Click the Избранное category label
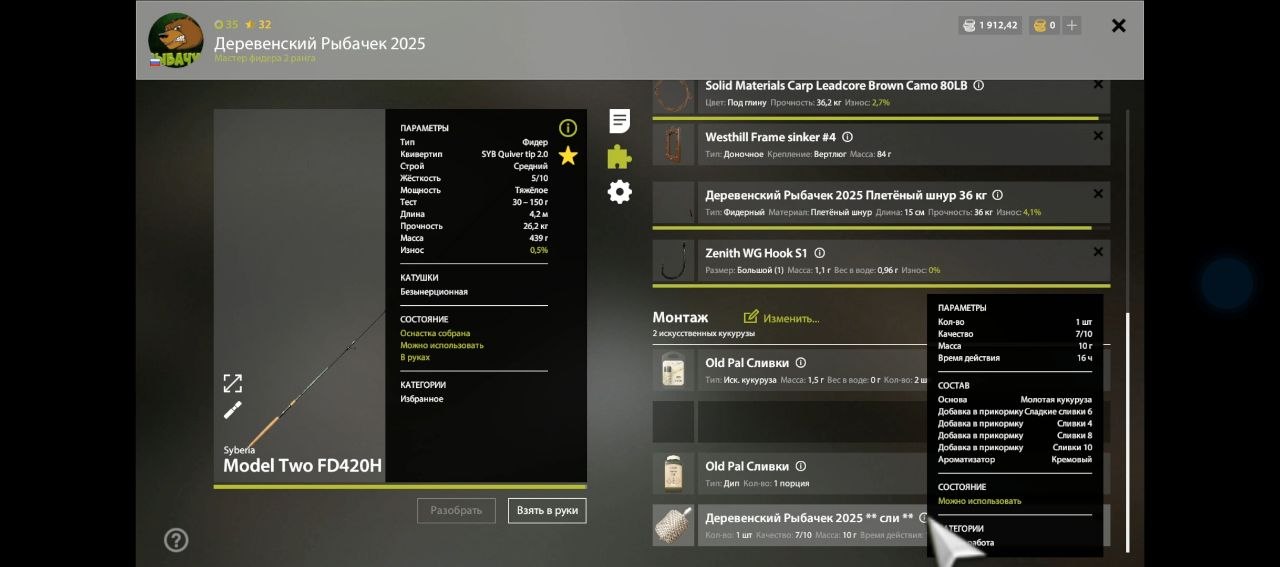Screen dimensions: 1280x567 (x=421, y=399)
